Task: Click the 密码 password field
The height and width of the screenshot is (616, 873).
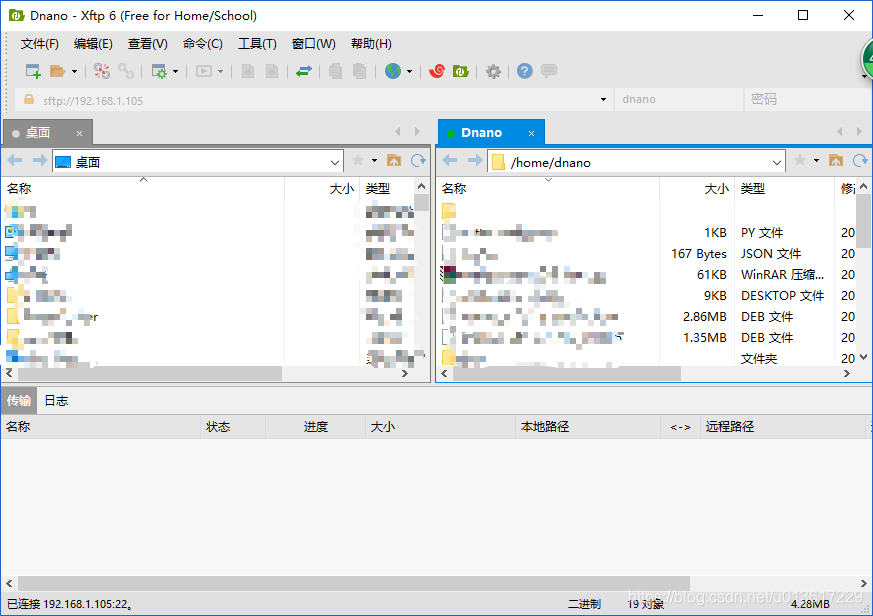Action: click(x=807, y=100)
